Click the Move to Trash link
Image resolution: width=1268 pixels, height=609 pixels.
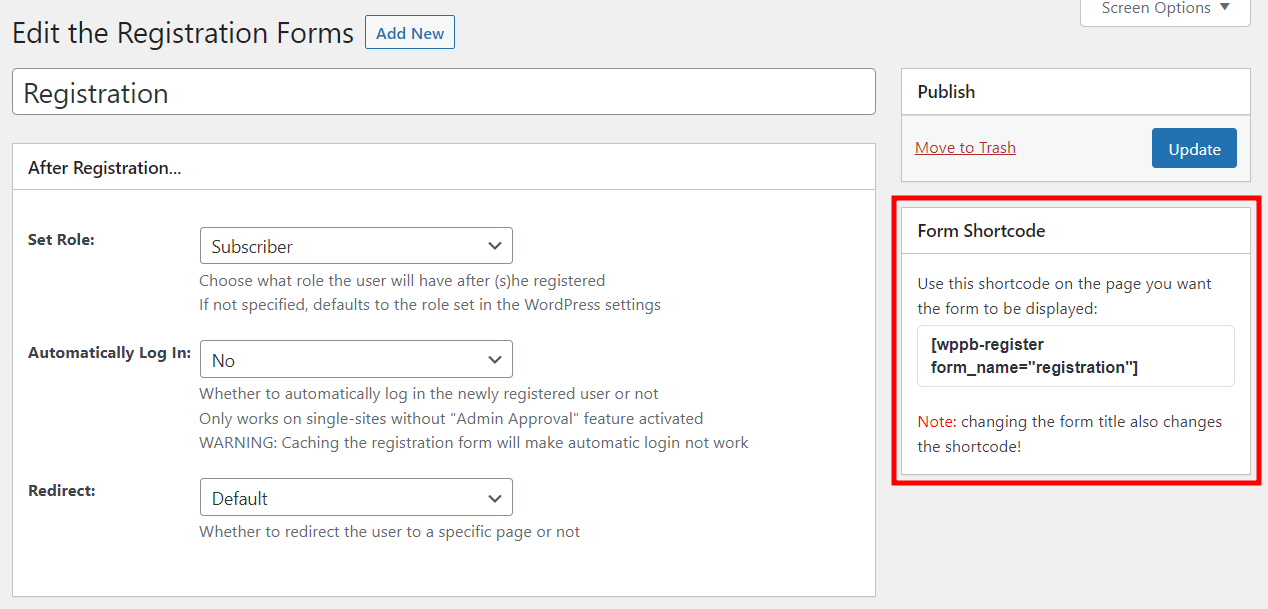pos(965,148)
